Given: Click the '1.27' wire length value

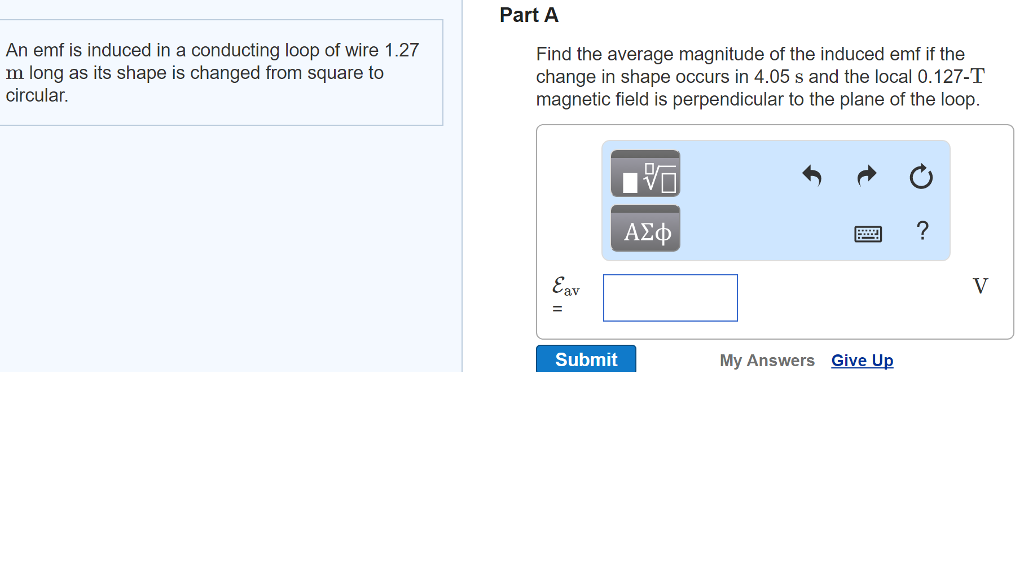Looking at the screenshot, I should click(x=401, y=50).
